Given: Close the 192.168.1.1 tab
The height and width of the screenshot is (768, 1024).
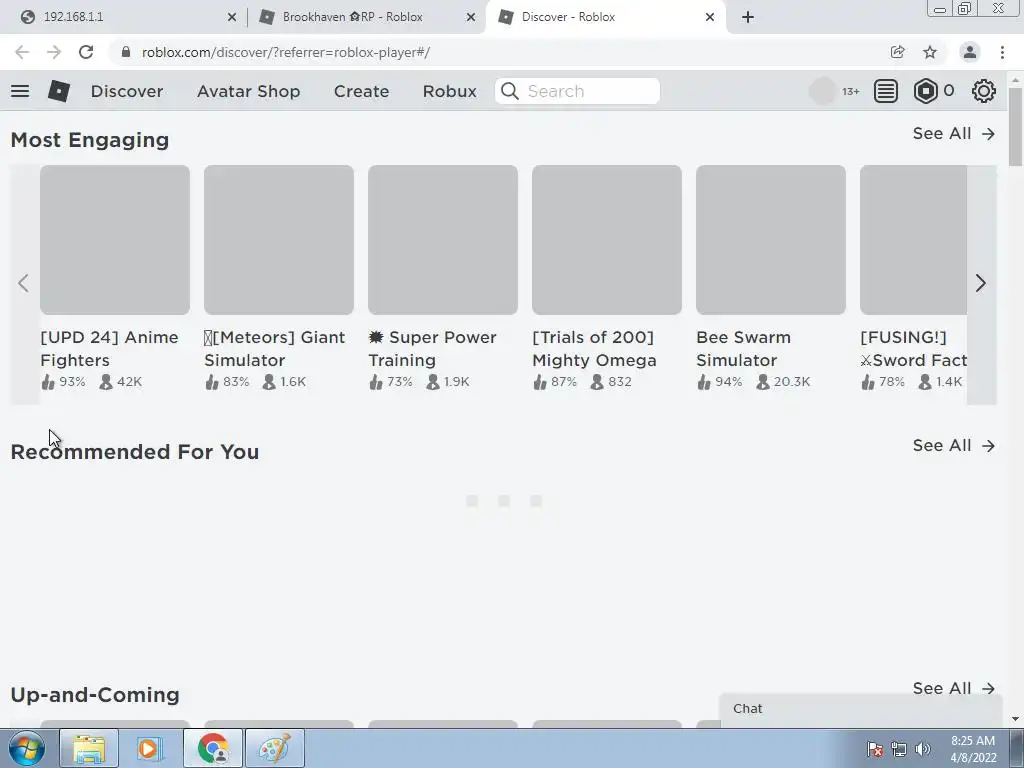Looking at the screenshot, I should 232,17.
